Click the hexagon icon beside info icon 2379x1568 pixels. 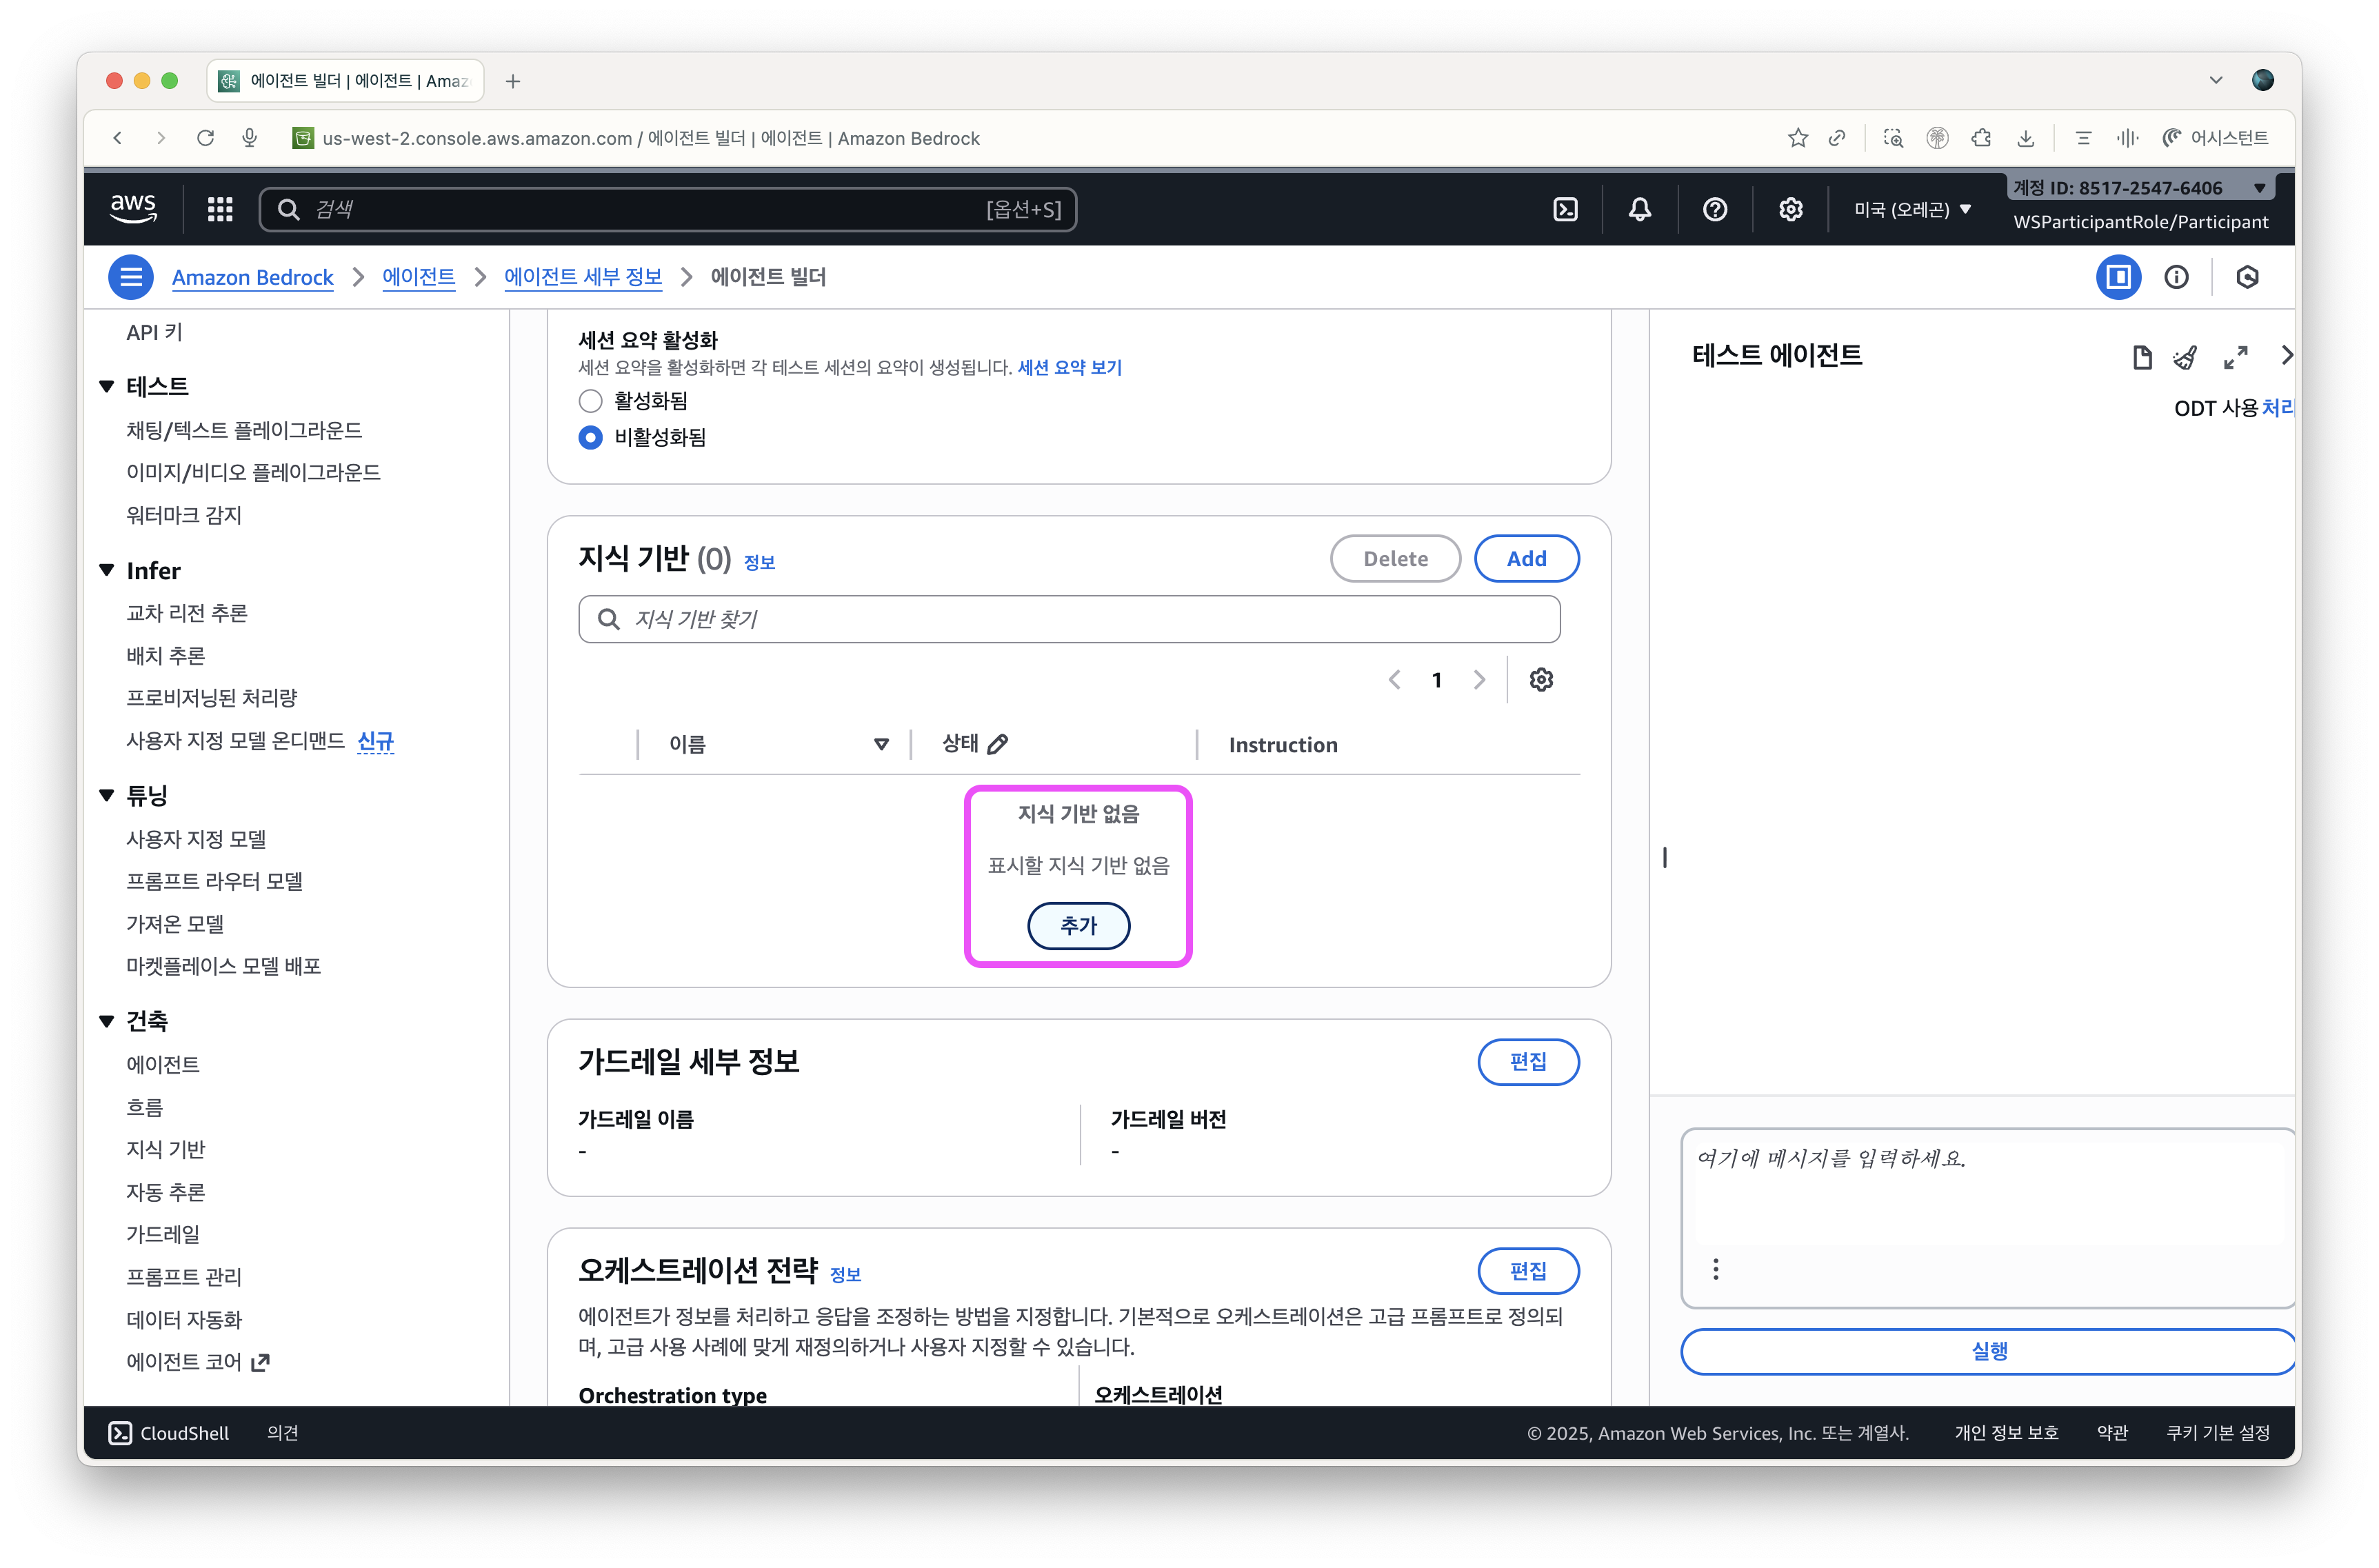(2247, 277)
